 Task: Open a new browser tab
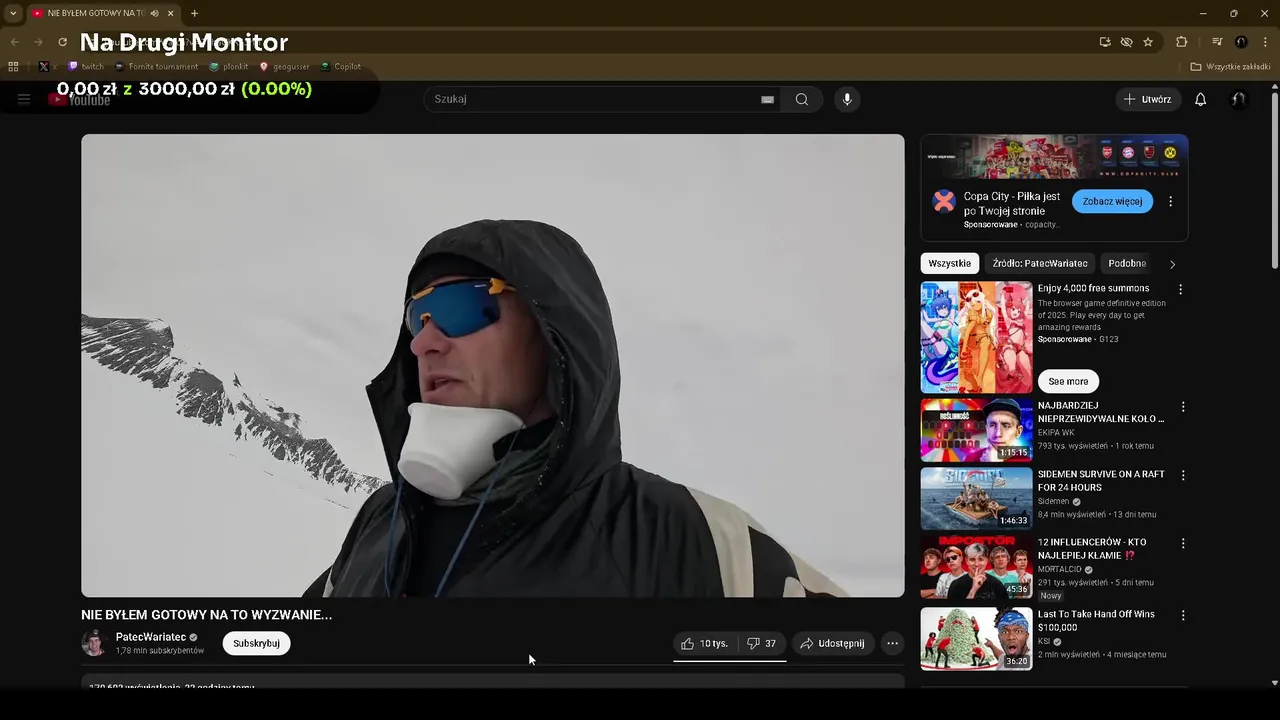194,13
